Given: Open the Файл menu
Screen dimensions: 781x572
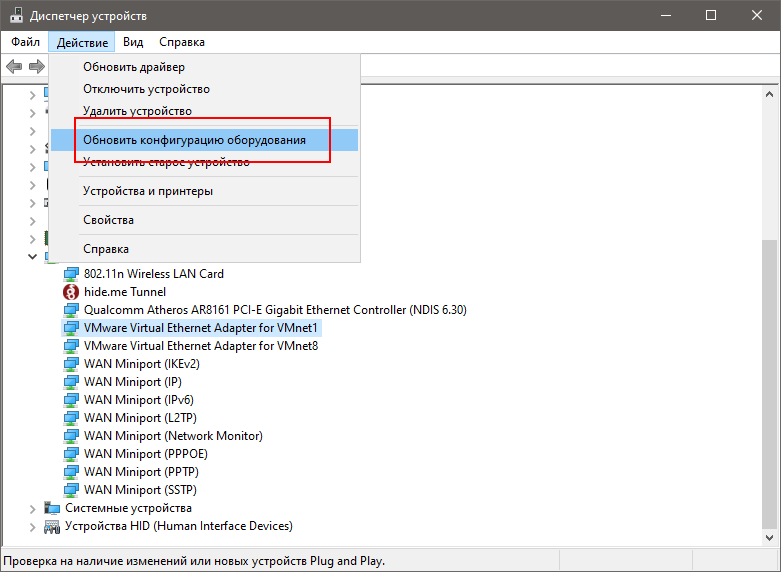Looking at the screenshot, I should pyautogui.click(x=25, y=42).
